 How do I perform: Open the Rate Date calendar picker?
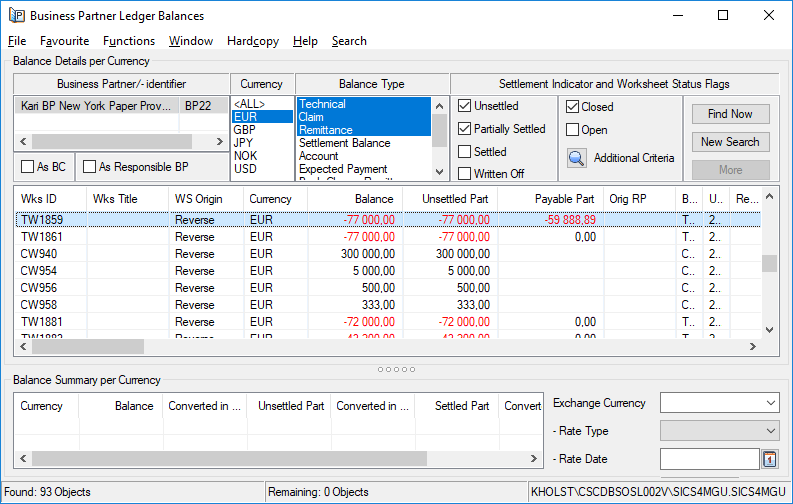pos(770,459)
